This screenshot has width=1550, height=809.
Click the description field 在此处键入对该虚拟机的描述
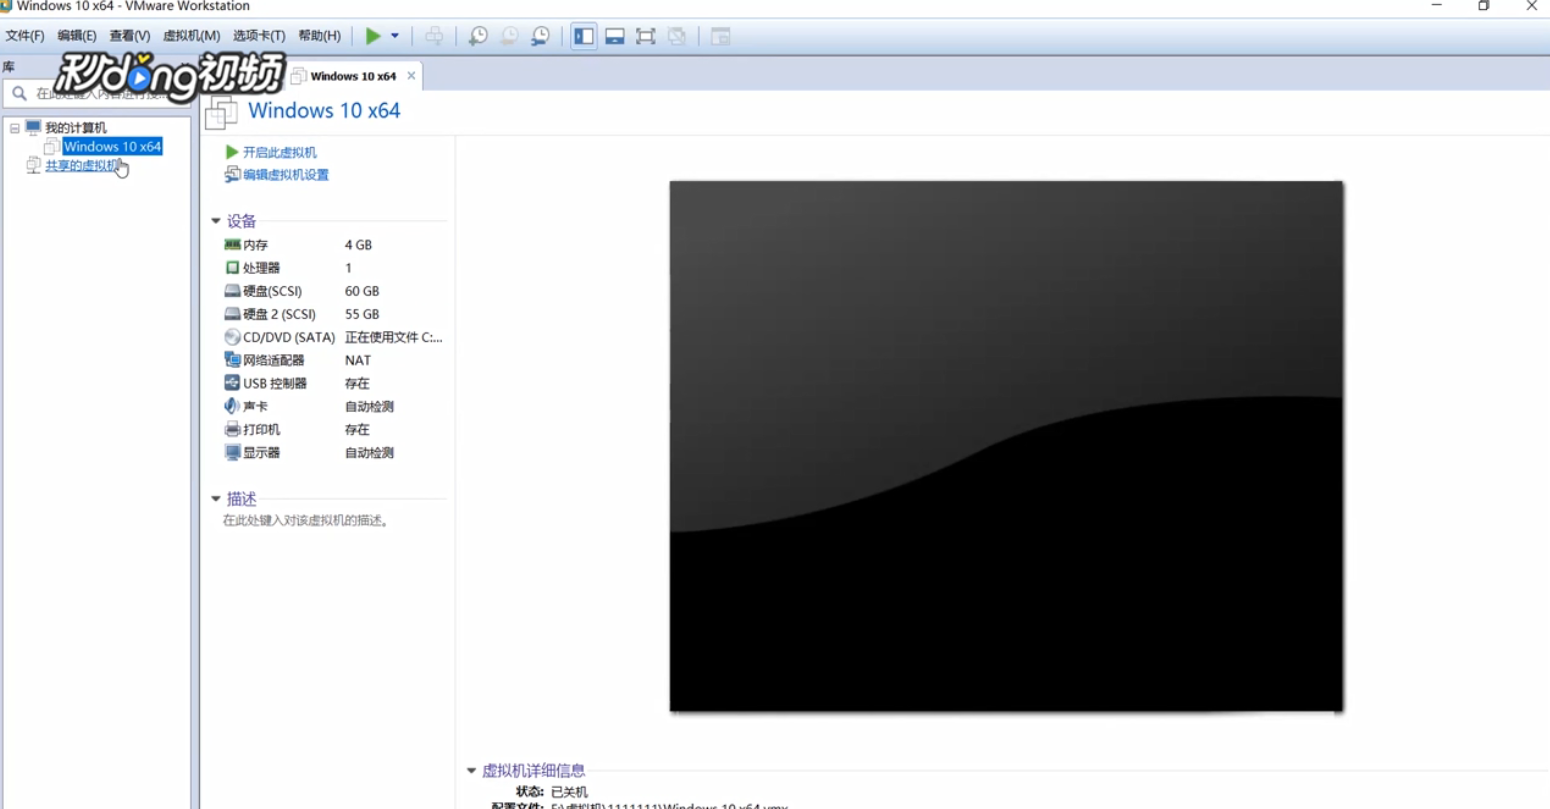[x=306, y=521]
